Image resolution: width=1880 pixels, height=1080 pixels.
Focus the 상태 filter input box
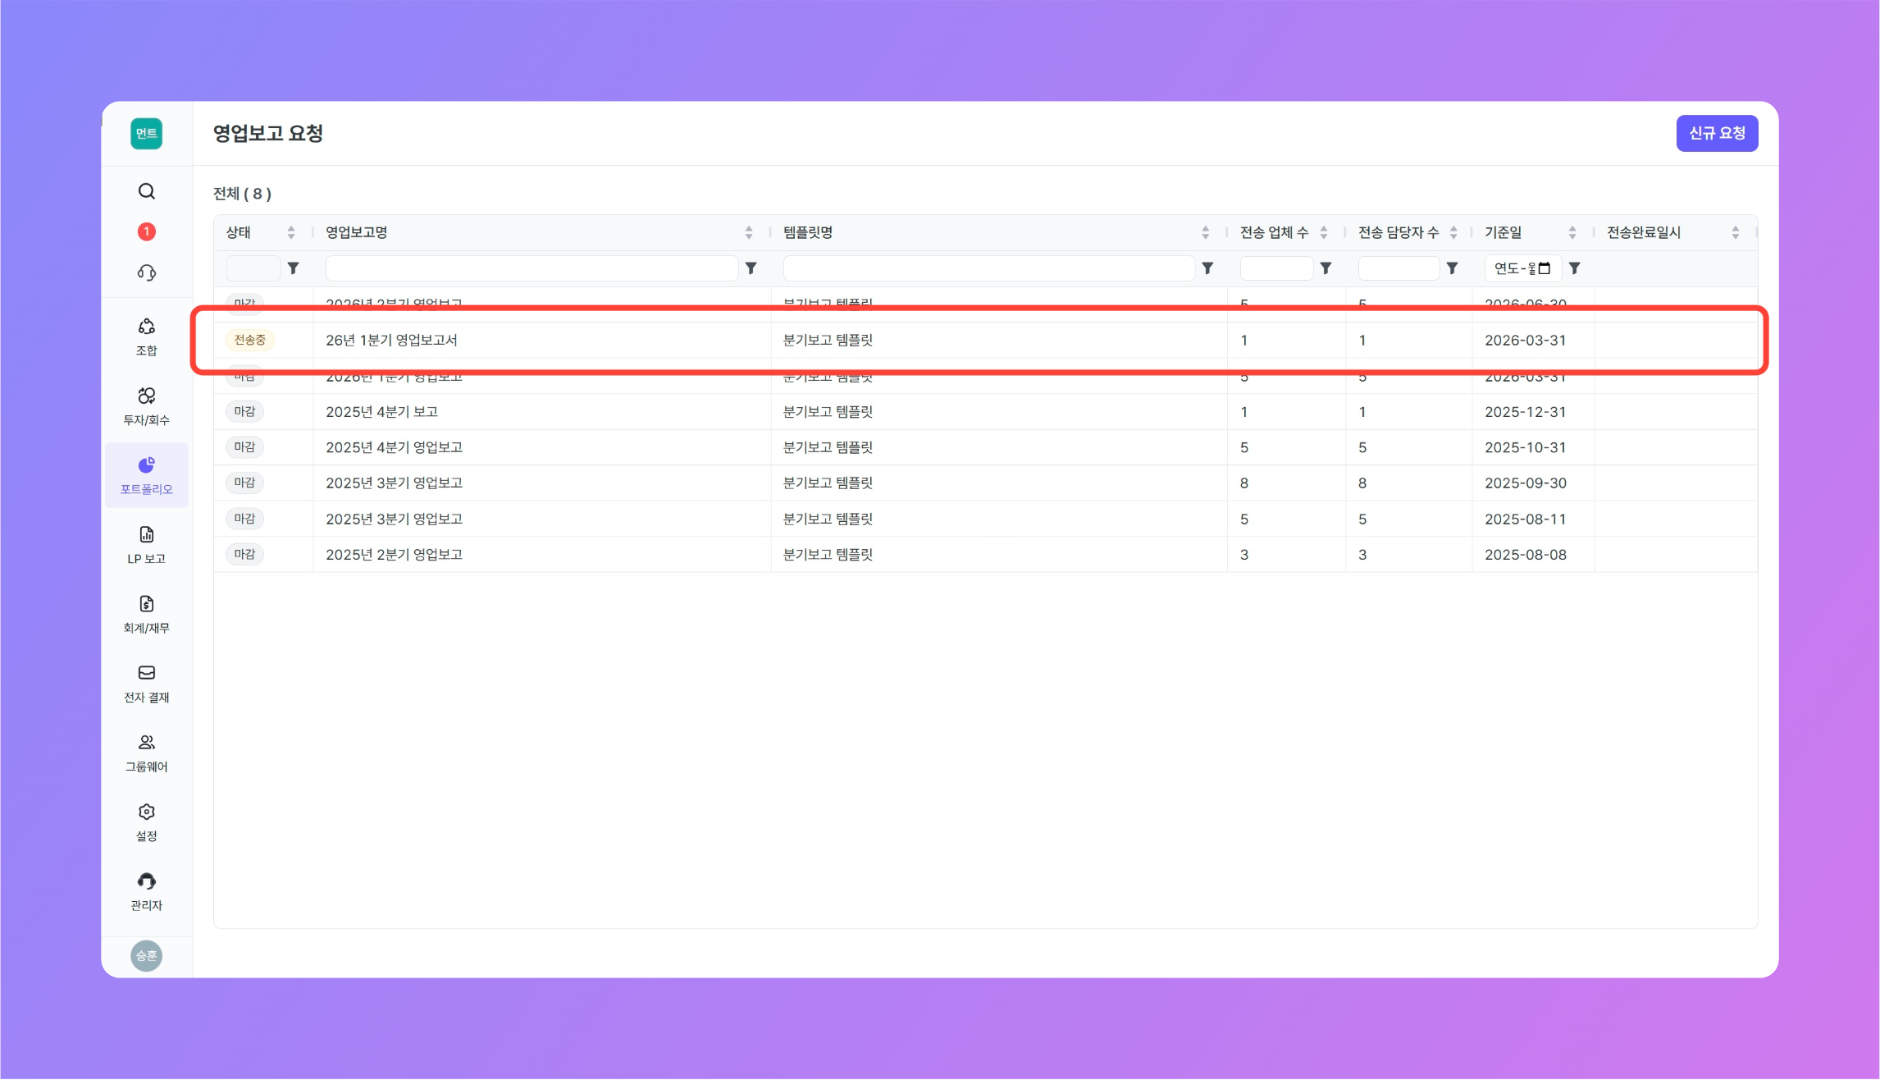253,268
